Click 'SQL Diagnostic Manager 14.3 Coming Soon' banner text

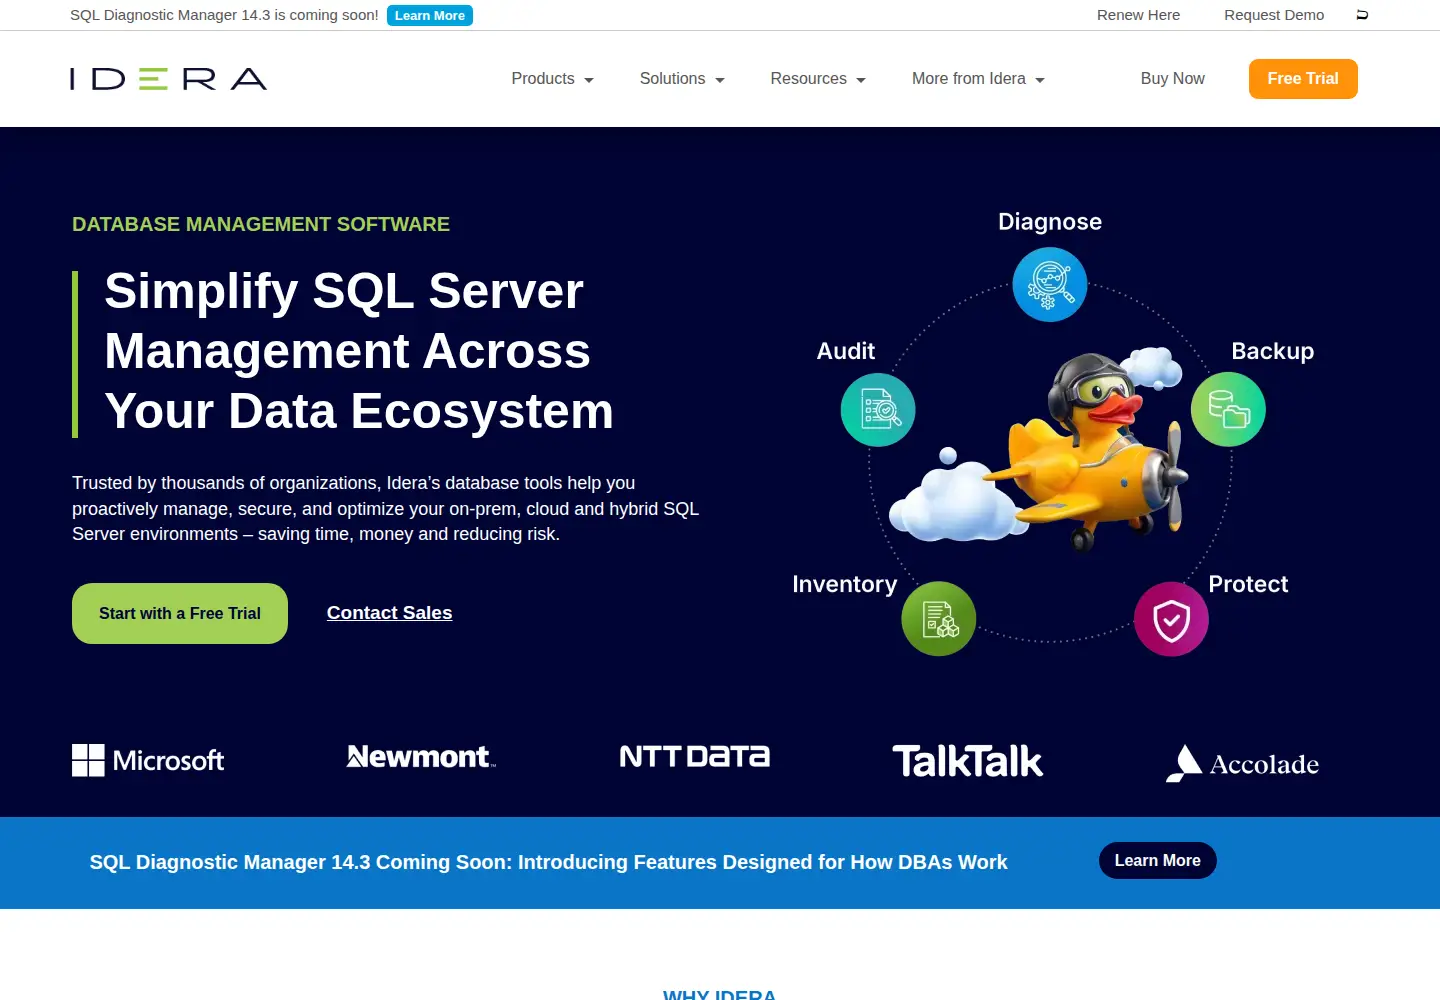point(548,862)
